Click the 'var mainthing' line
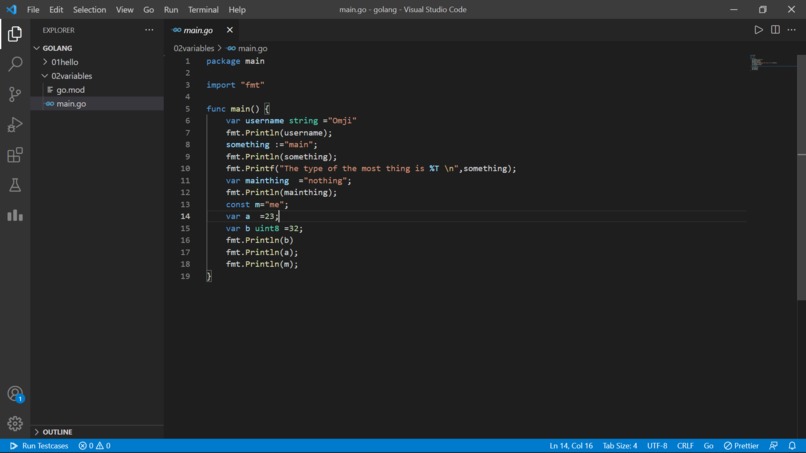This screenshot has width=806, height=453. coord(288,180)
